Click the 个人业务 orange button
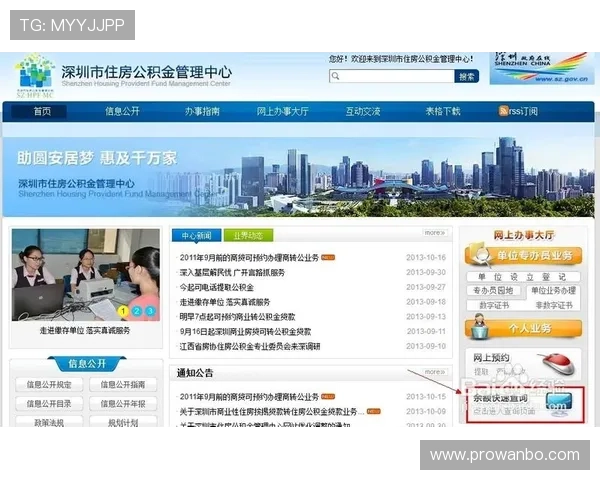Screen dimensions: 600x480 click(523, 328)
